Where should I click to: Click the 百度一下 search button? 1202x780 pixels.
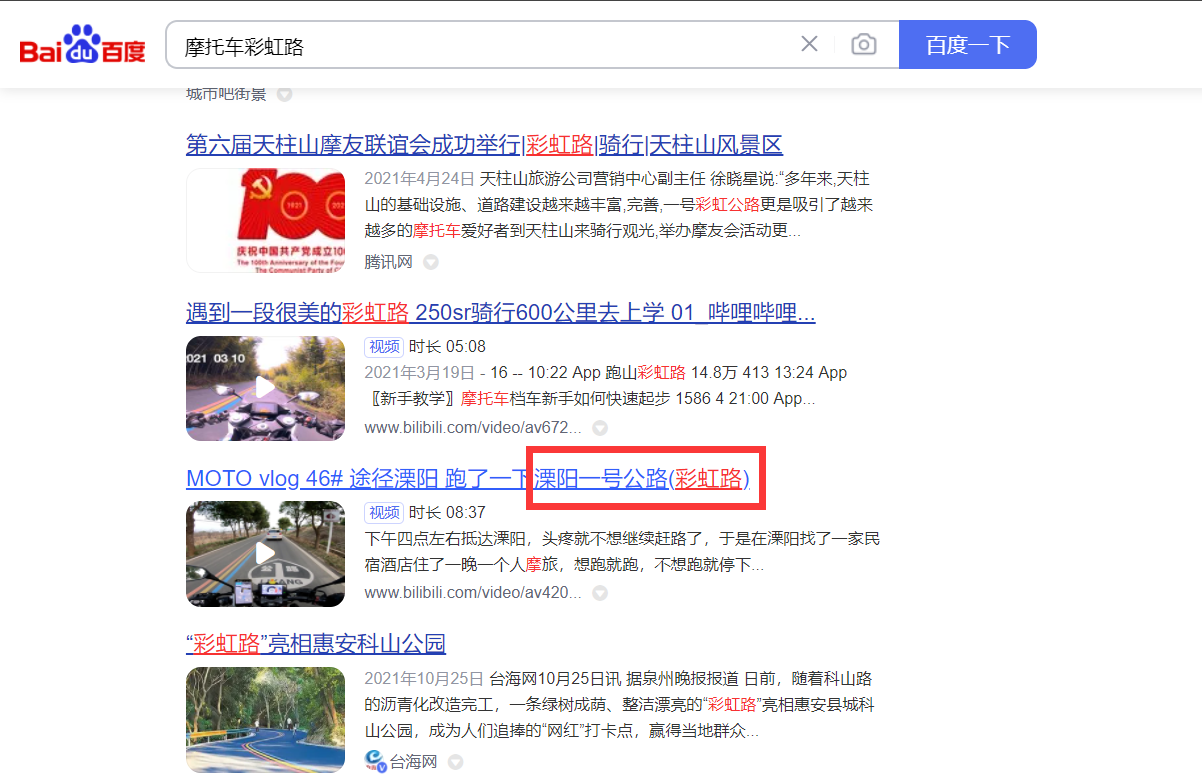click(x=968, y=44)
